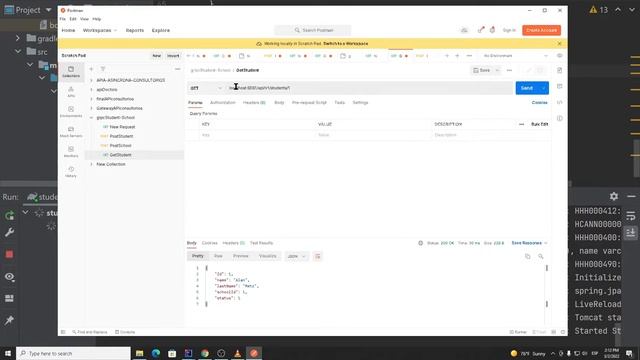Screen dimensions: 640x360
Task: Click the Cookies link beside request tabs
Action: (x=539, y=102)
